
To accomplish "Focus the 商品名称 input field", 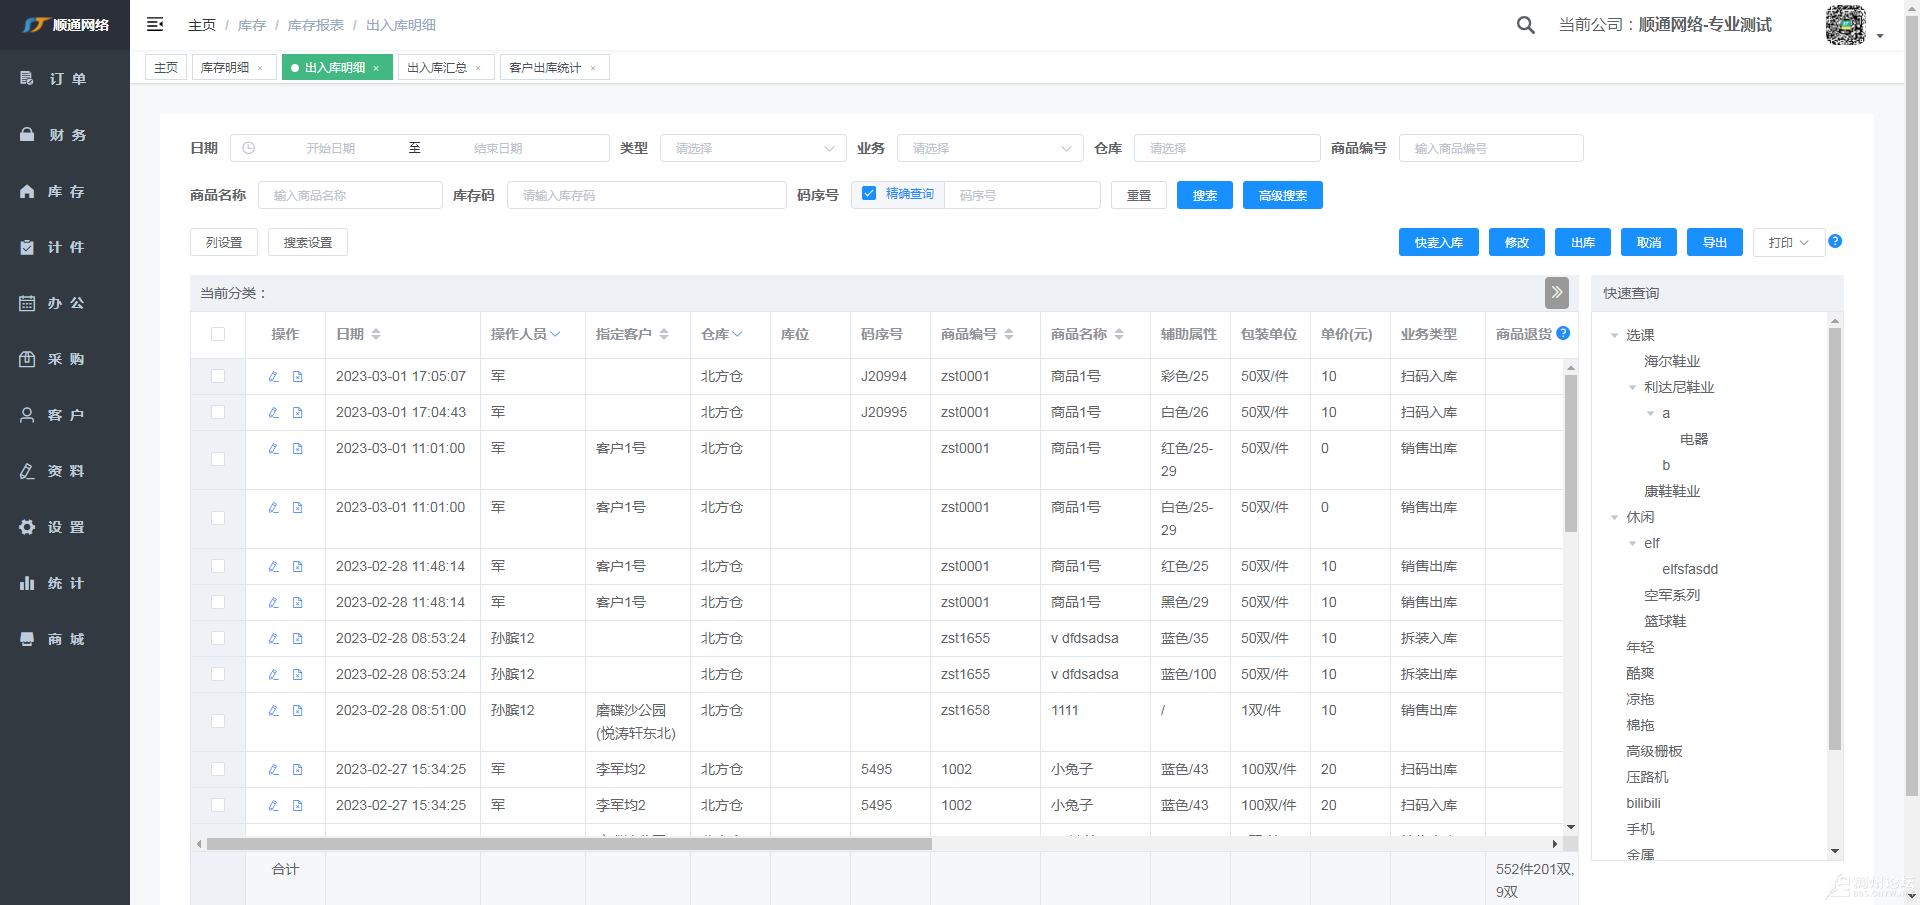I will click(350, 195).
